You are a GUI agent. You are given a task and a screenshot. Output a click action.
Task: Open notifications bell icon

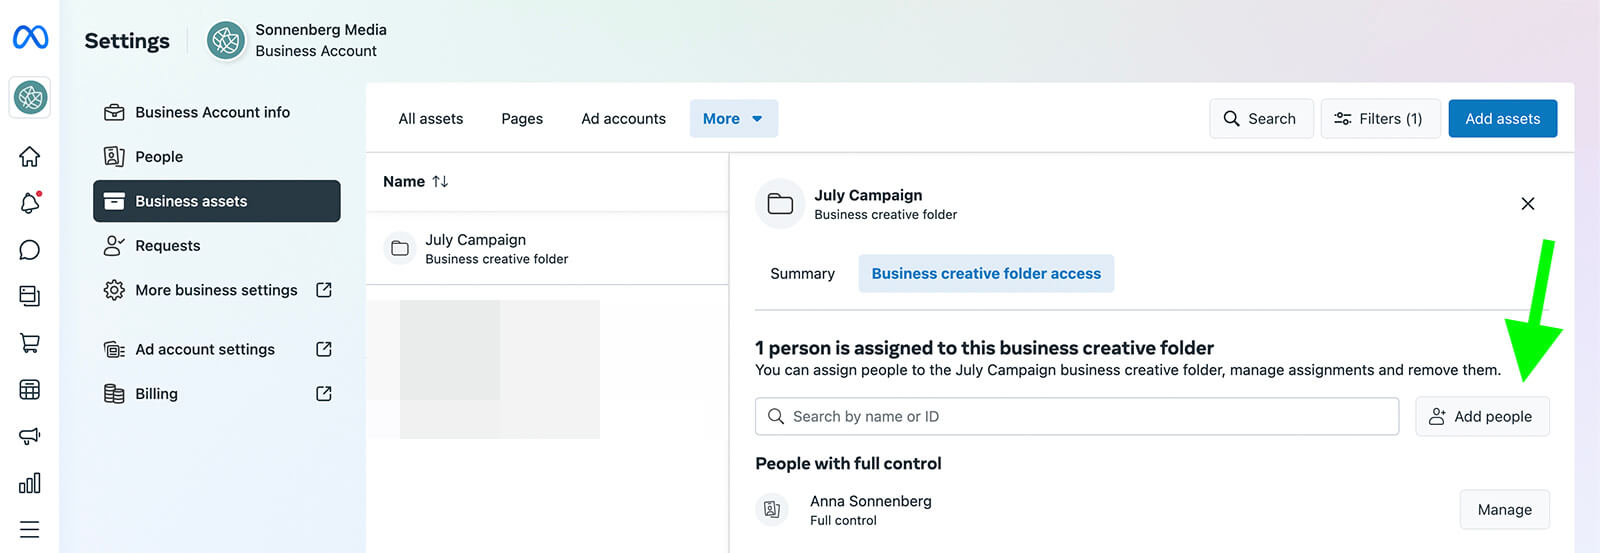(x=30, y=203)
